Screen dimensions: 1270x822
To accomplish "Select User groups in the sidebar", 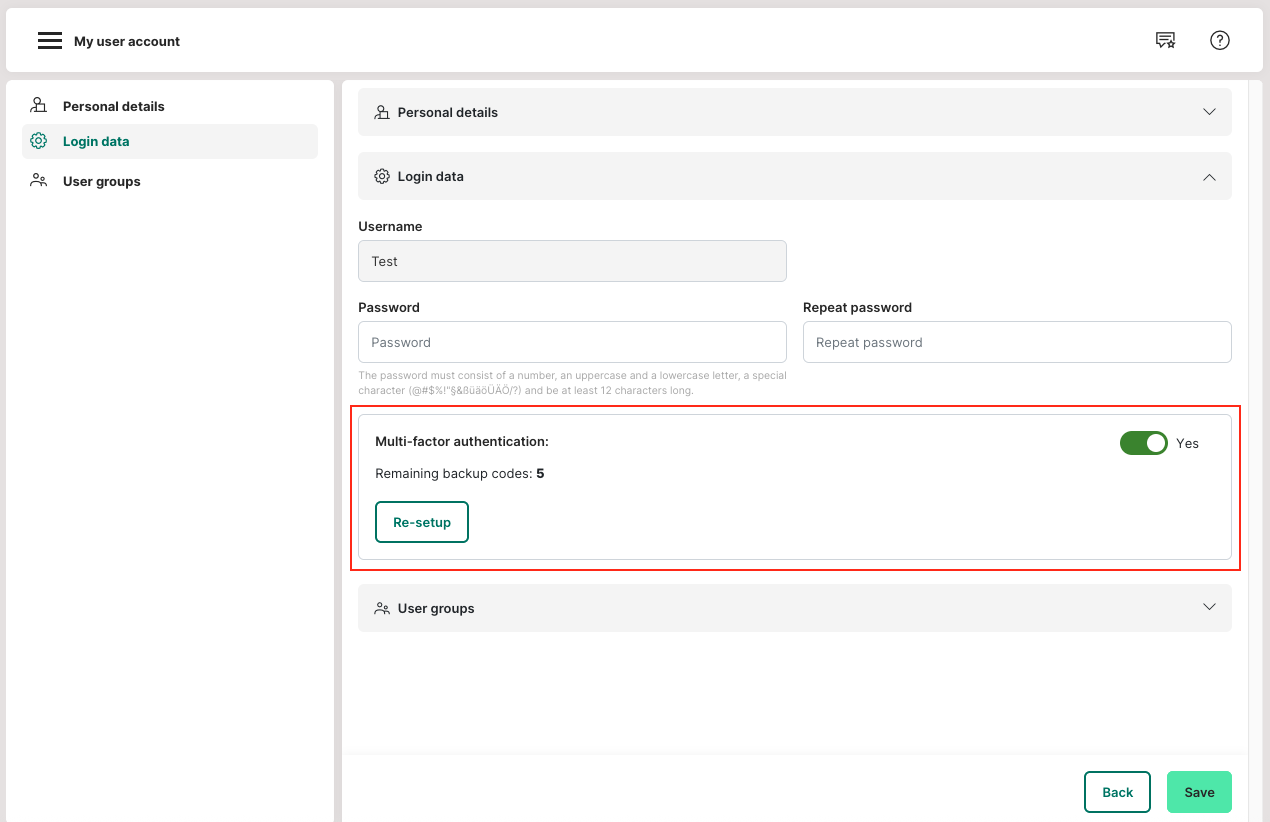I will click(x=101, y=181).
